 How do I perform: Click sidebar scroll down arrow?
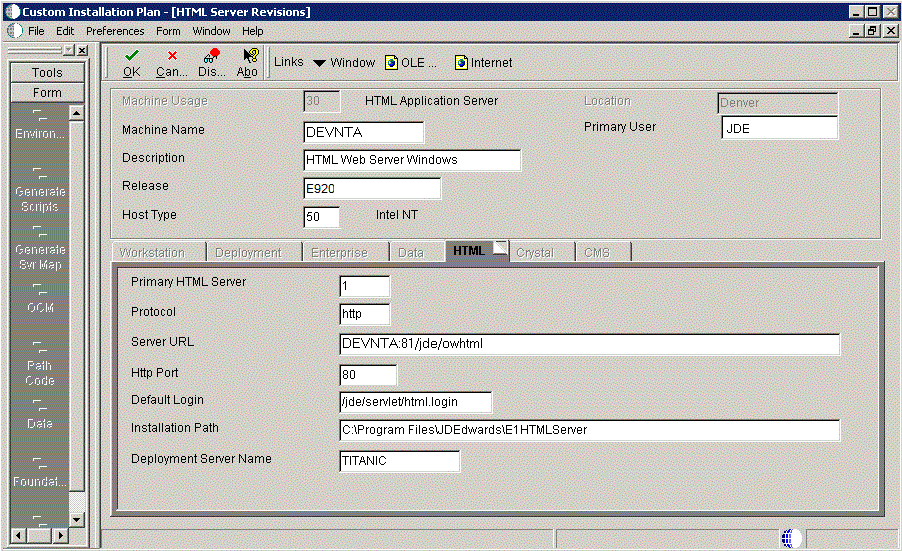point(77,519)
